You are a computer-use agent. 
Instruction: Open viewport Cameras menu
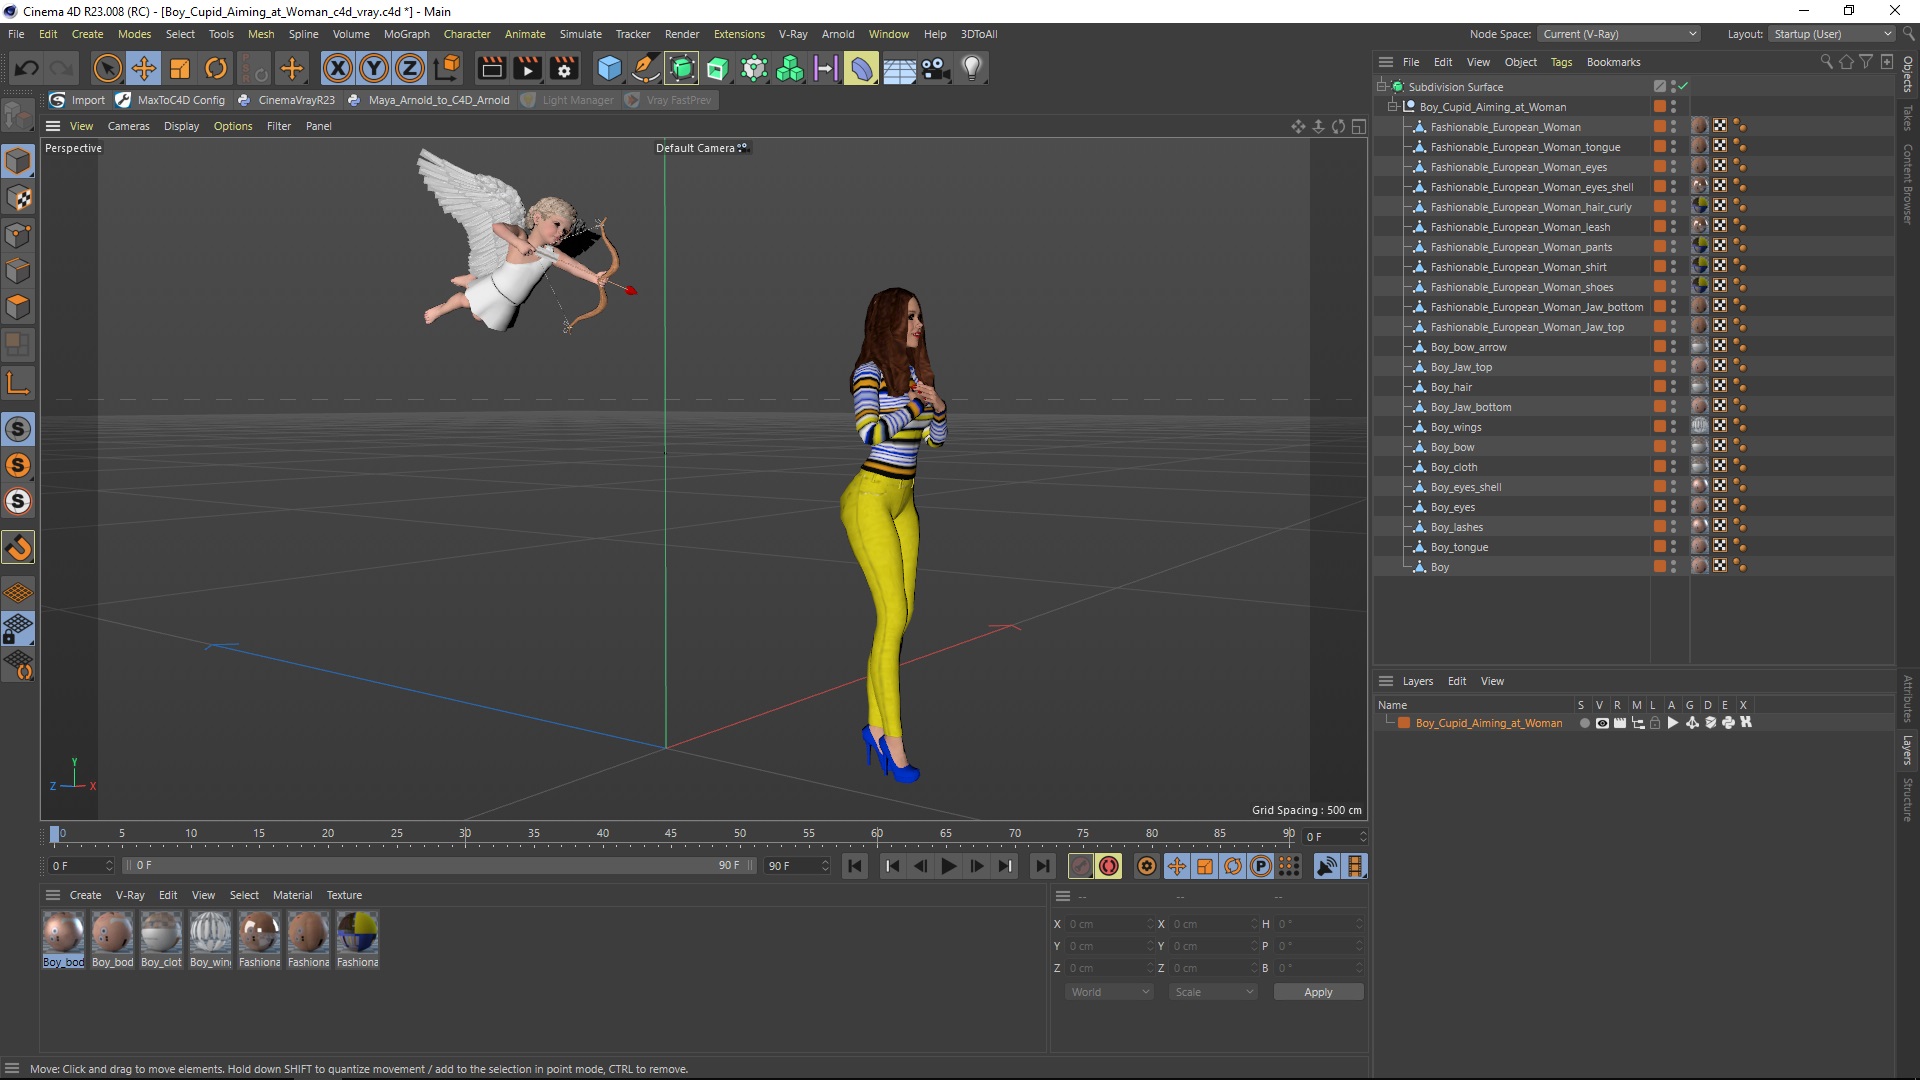pyautogui.click(x=128, y=126)
